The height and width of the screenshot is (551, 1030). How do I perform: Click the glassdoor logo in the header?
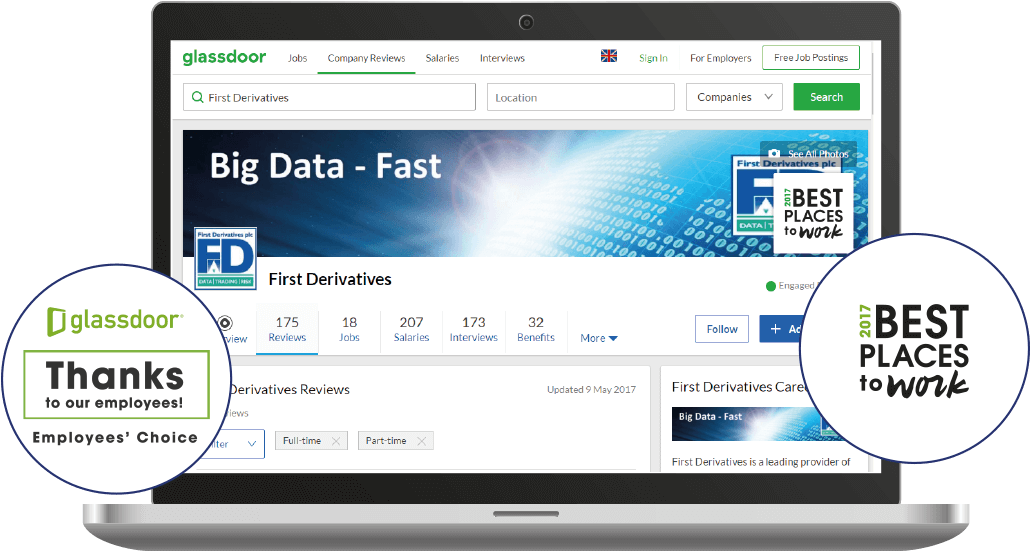pyautogui.click(x=224, y=57)
